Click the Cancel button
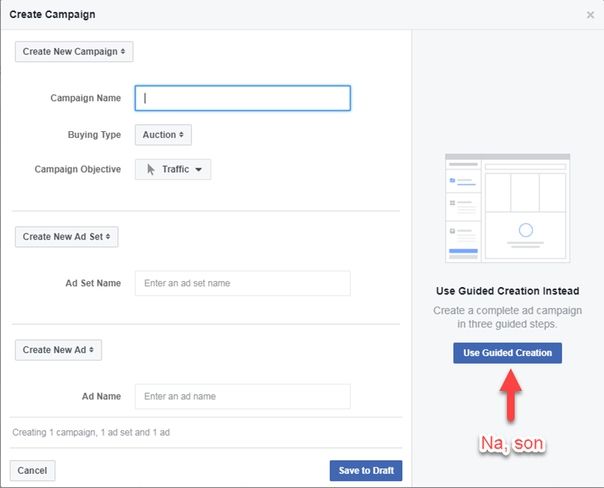 click(x=32, y=470)
